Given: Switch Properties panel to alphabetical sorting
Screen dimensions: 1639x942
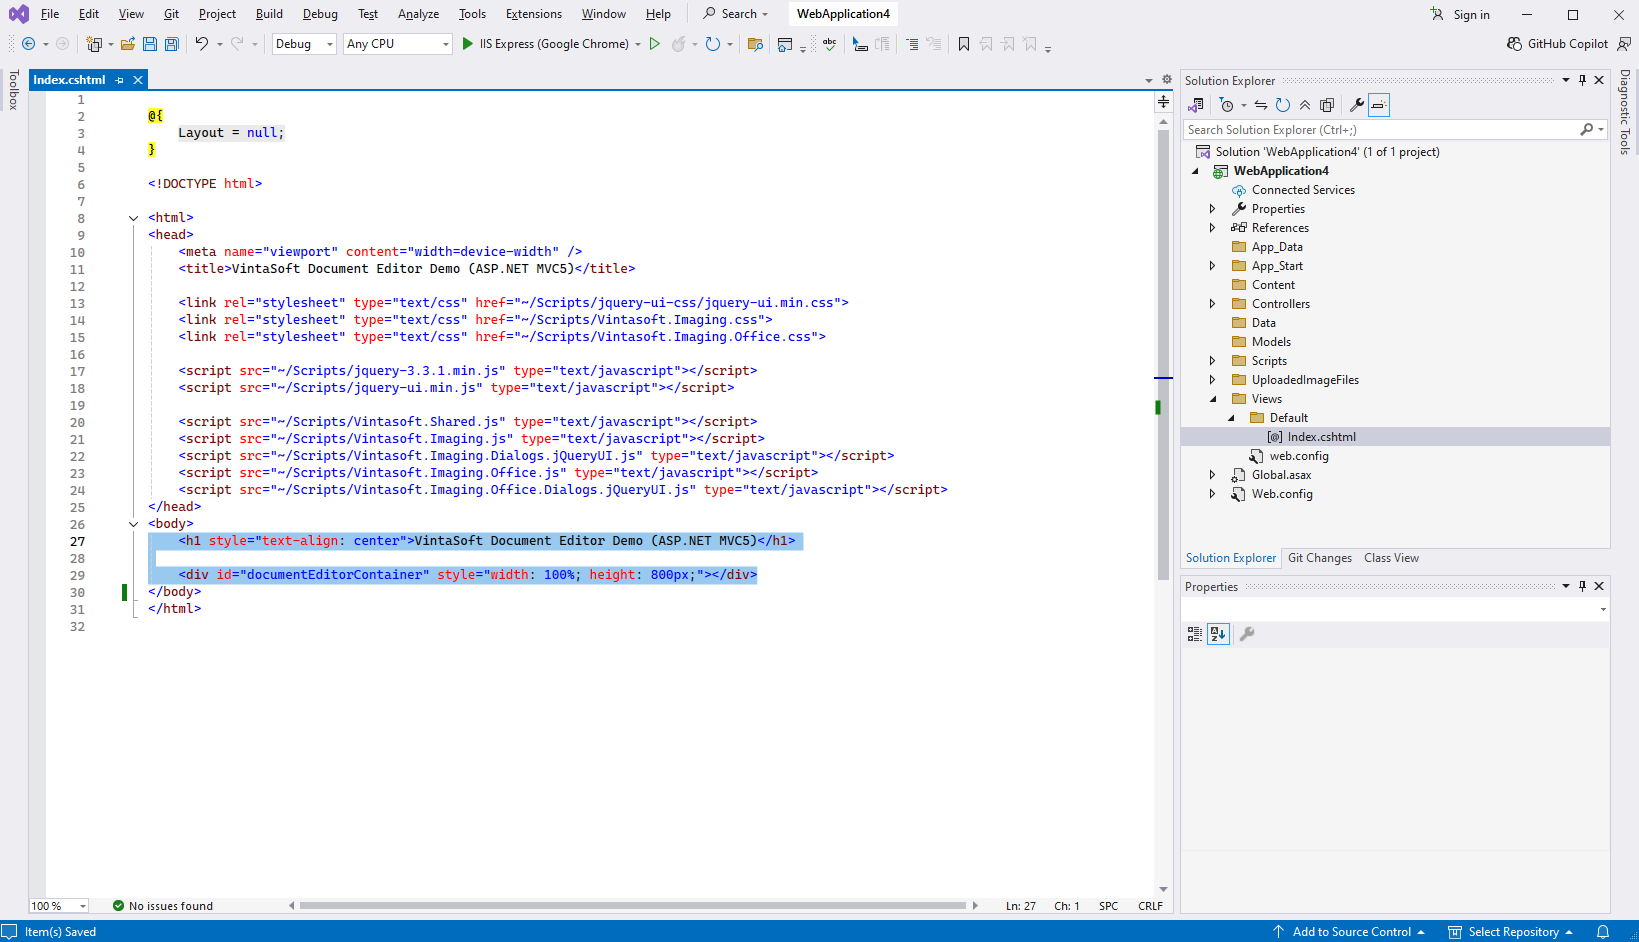Looking at the screenshot, I should pyautogui.click(x=1218, y=634).
